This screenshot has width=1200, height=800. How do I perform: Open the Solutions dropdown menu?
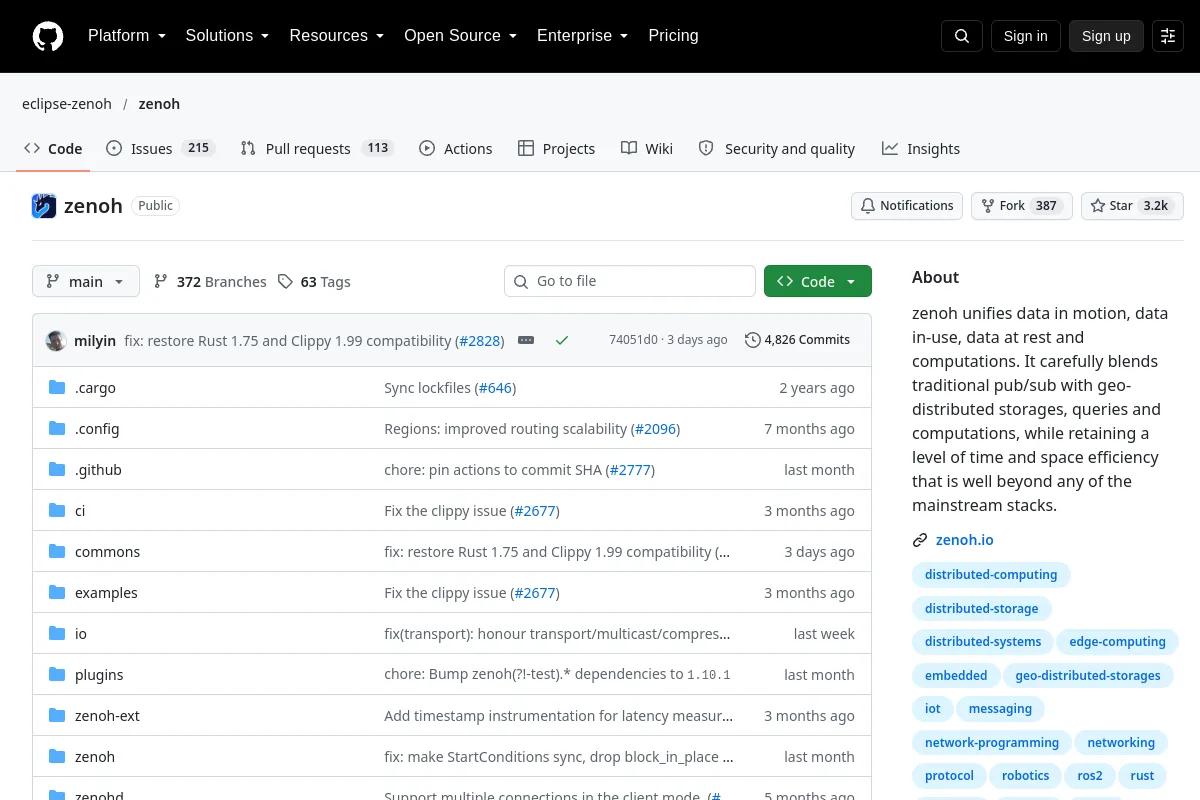point(227,36)
